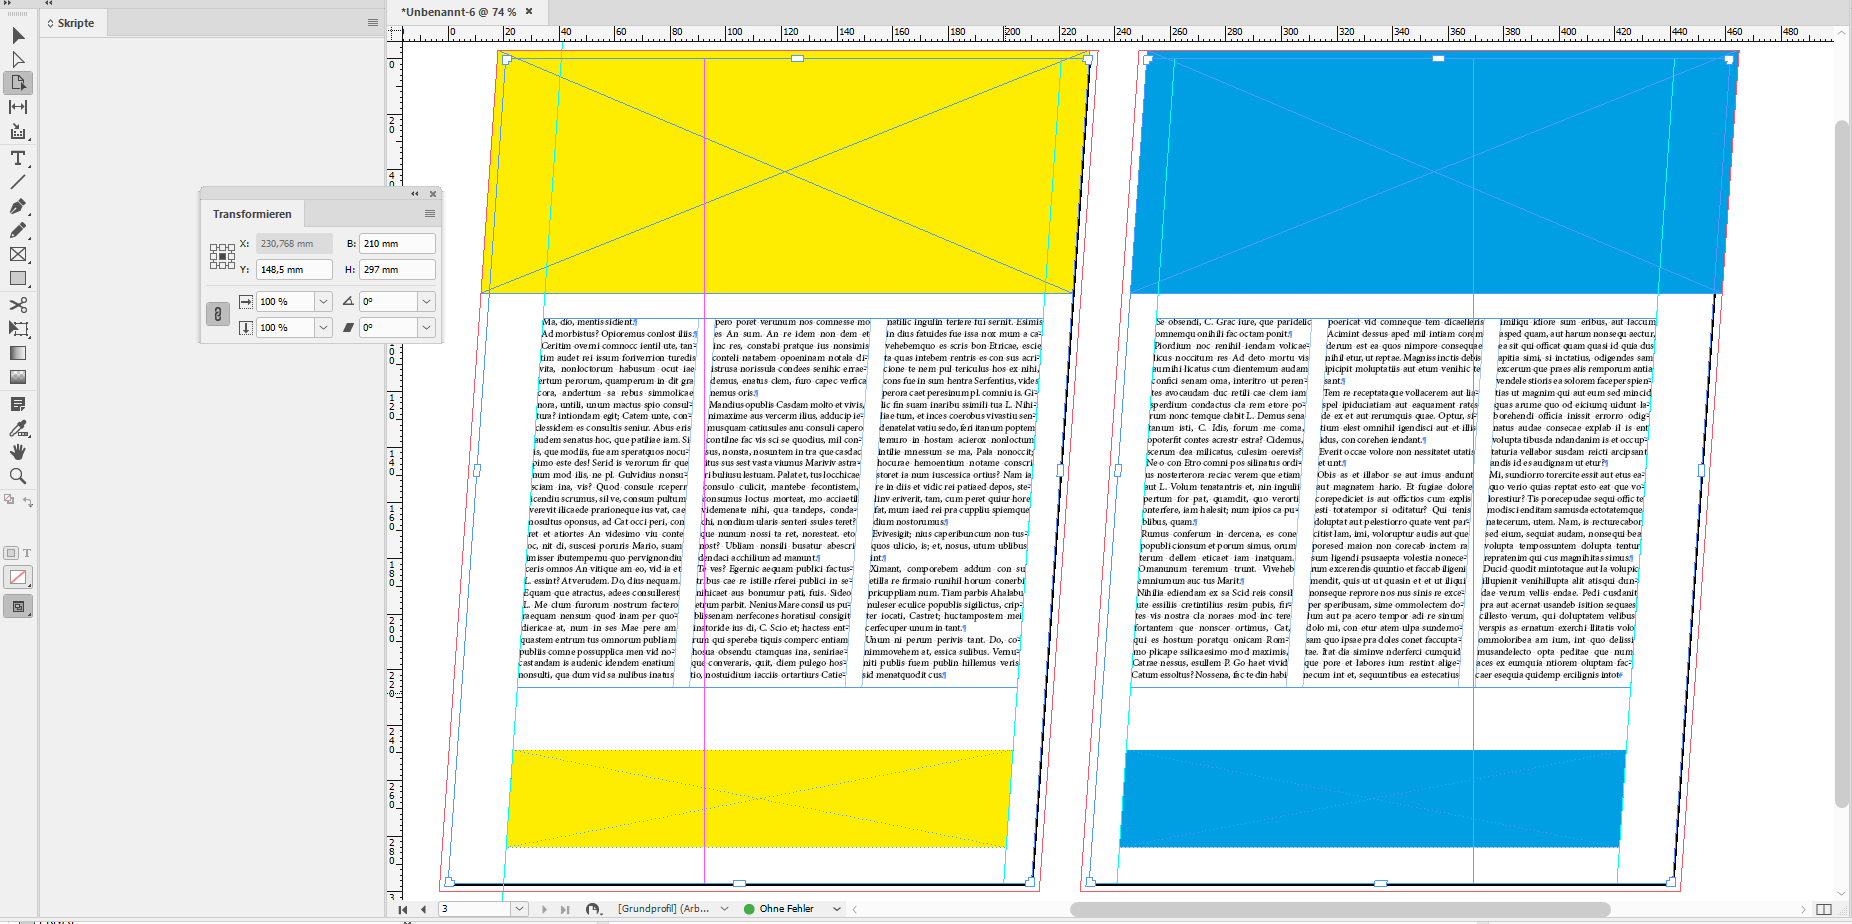The height and width of the screenshot is (924, 1852).
Task: Set formatting to affect container
Action: (11, 553)
